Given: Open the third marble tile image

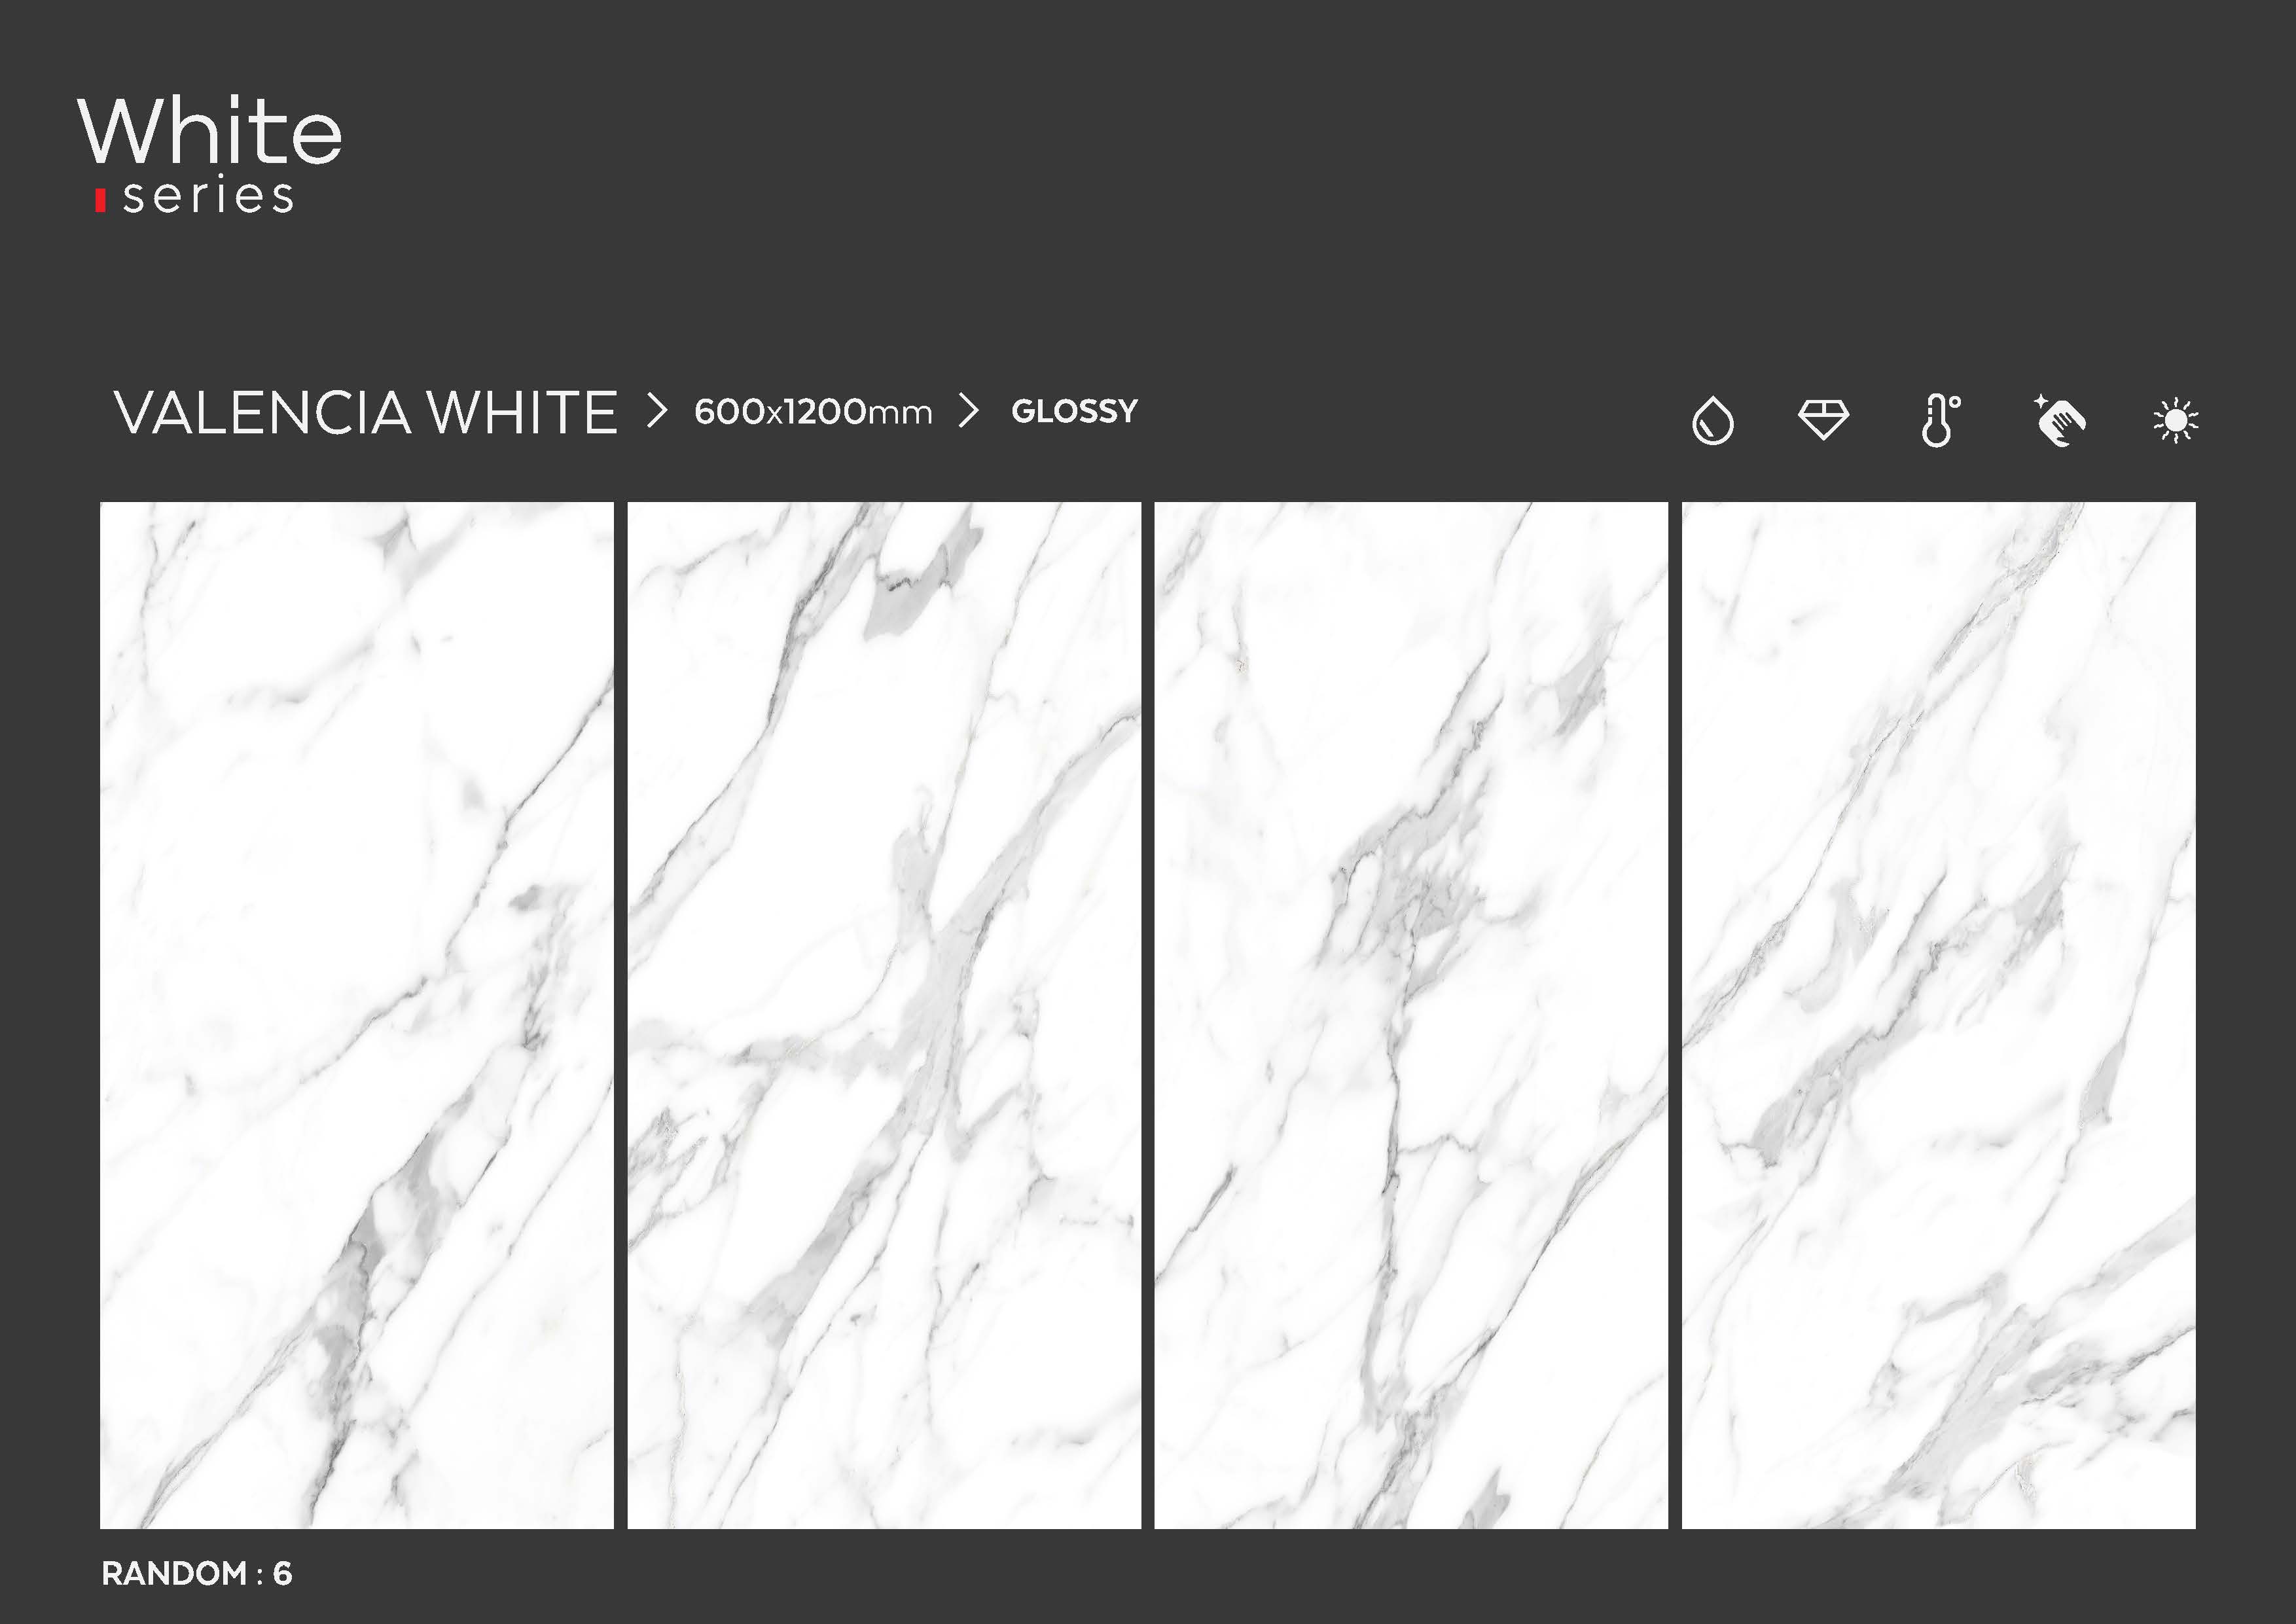Looking at the screenshot, I should (1411, 1015).
